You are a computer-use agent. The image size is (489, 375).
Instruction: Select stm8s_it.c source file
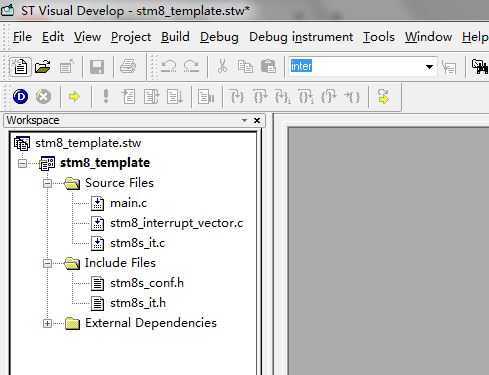pos(138,243)
